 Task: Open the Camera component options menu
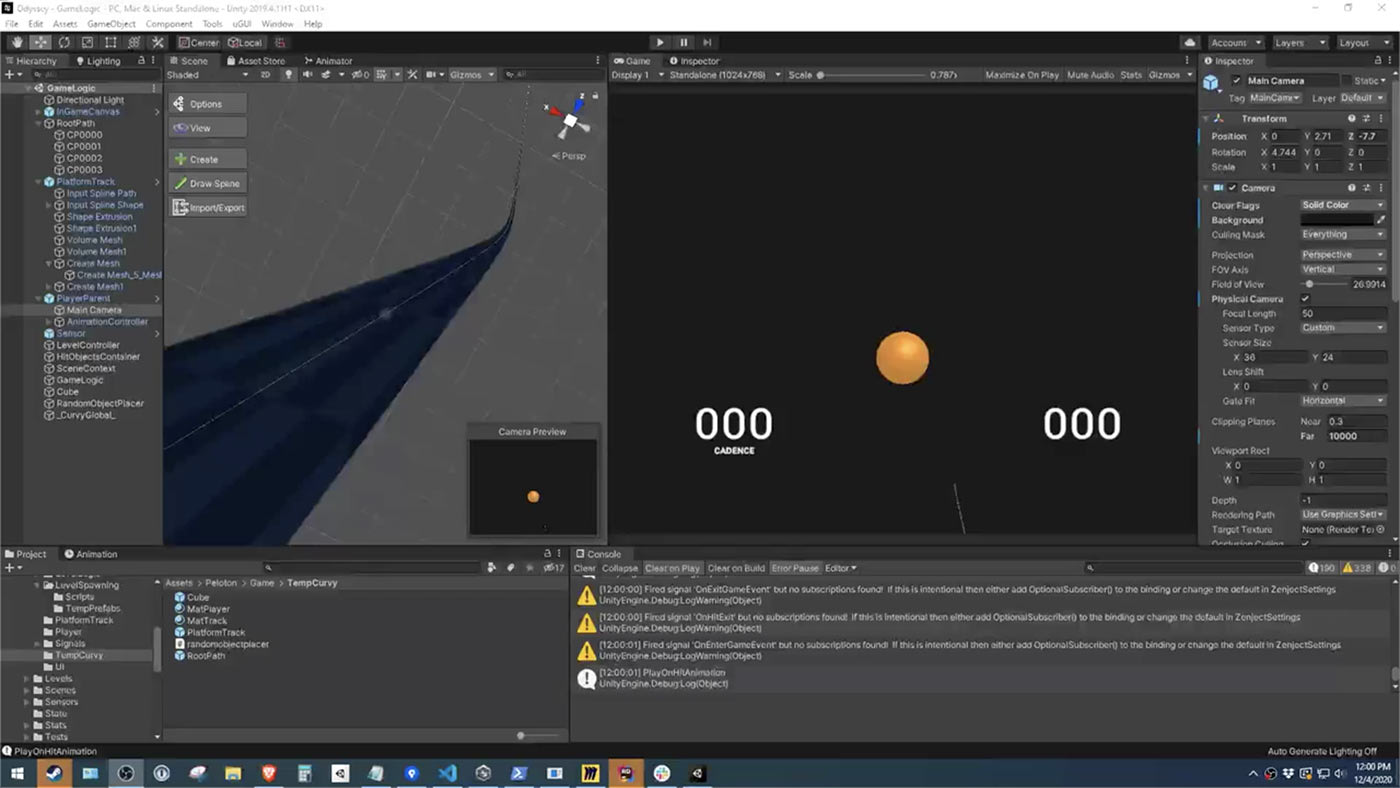(x=1382, y=188)
